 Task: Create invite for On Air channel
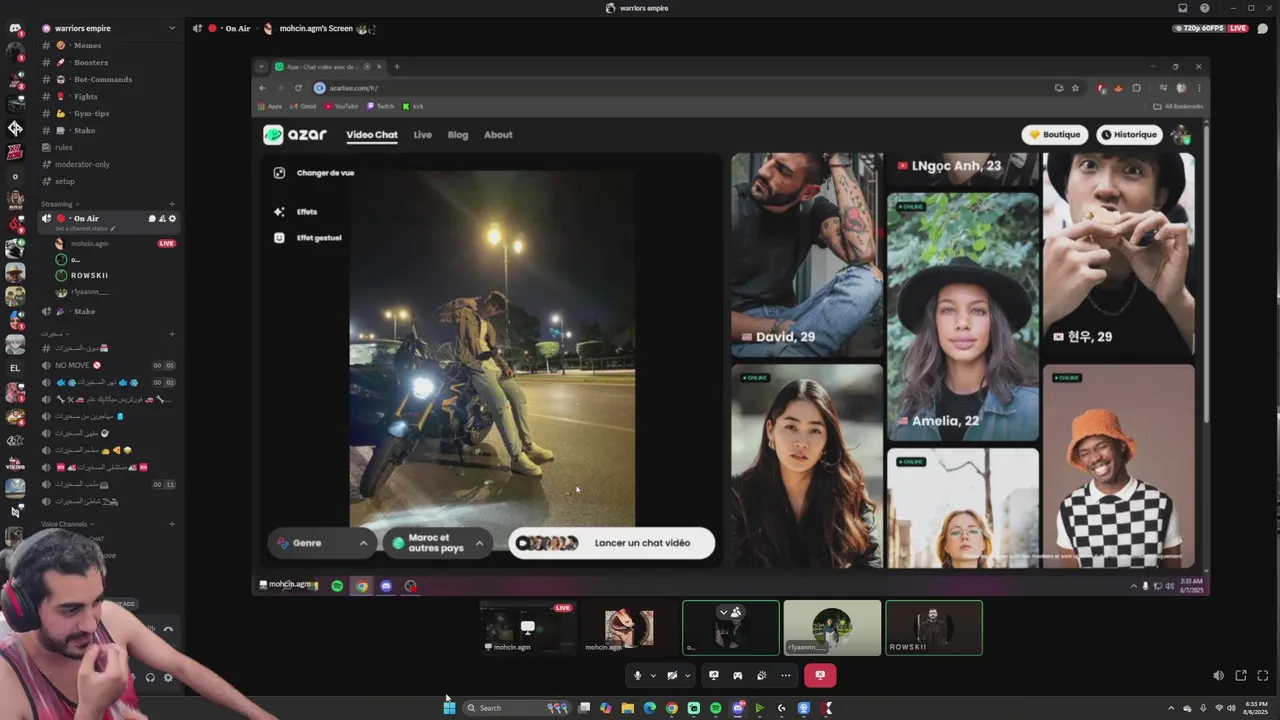tap(162, 218)
